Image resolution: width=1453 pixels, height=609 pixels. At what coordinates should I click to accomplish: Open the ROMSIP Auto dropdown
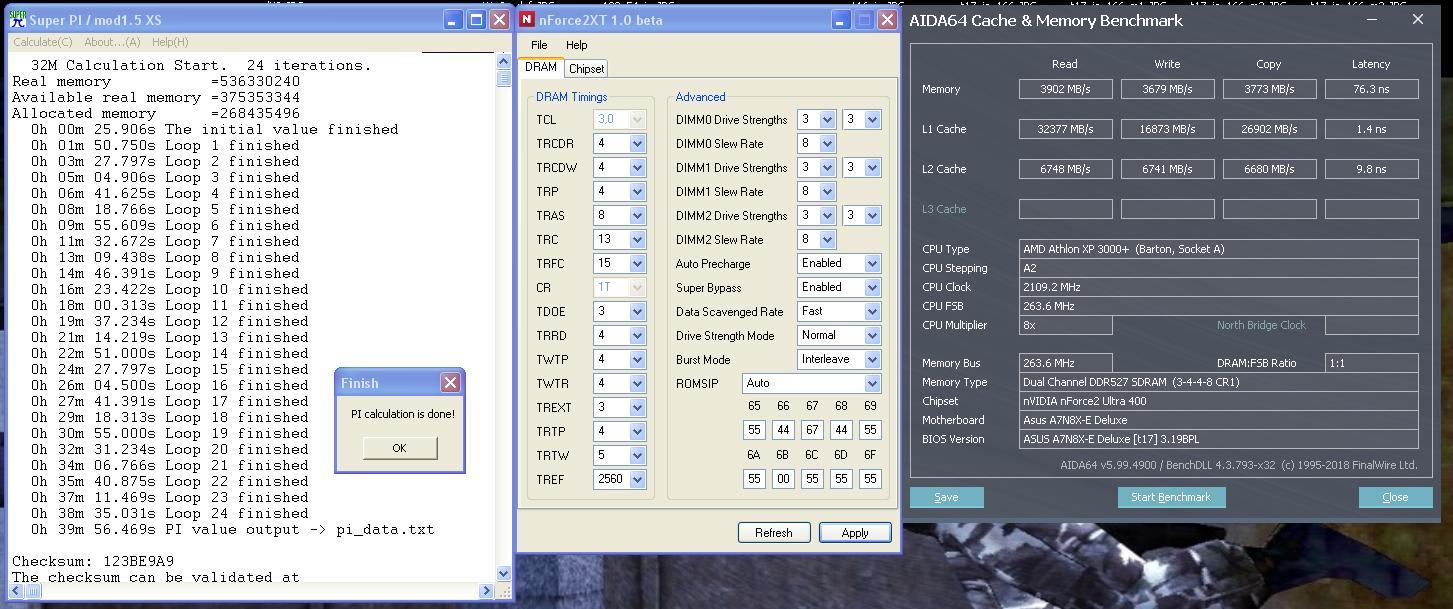pos(872,383)
